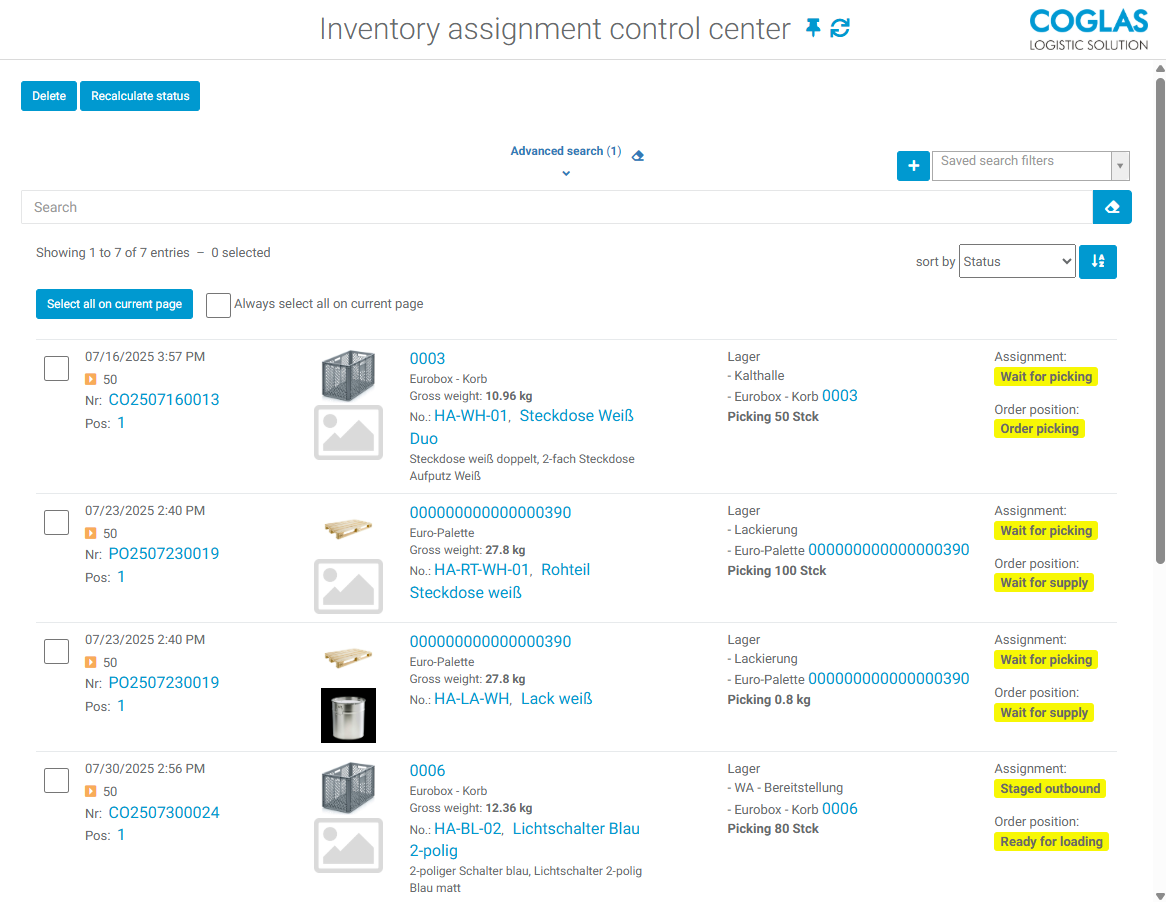Viewport: 1166px width, 902px height.
Task: Click the plus icon to add search filter
Action: pyautogui.click(x=913, y=166)
